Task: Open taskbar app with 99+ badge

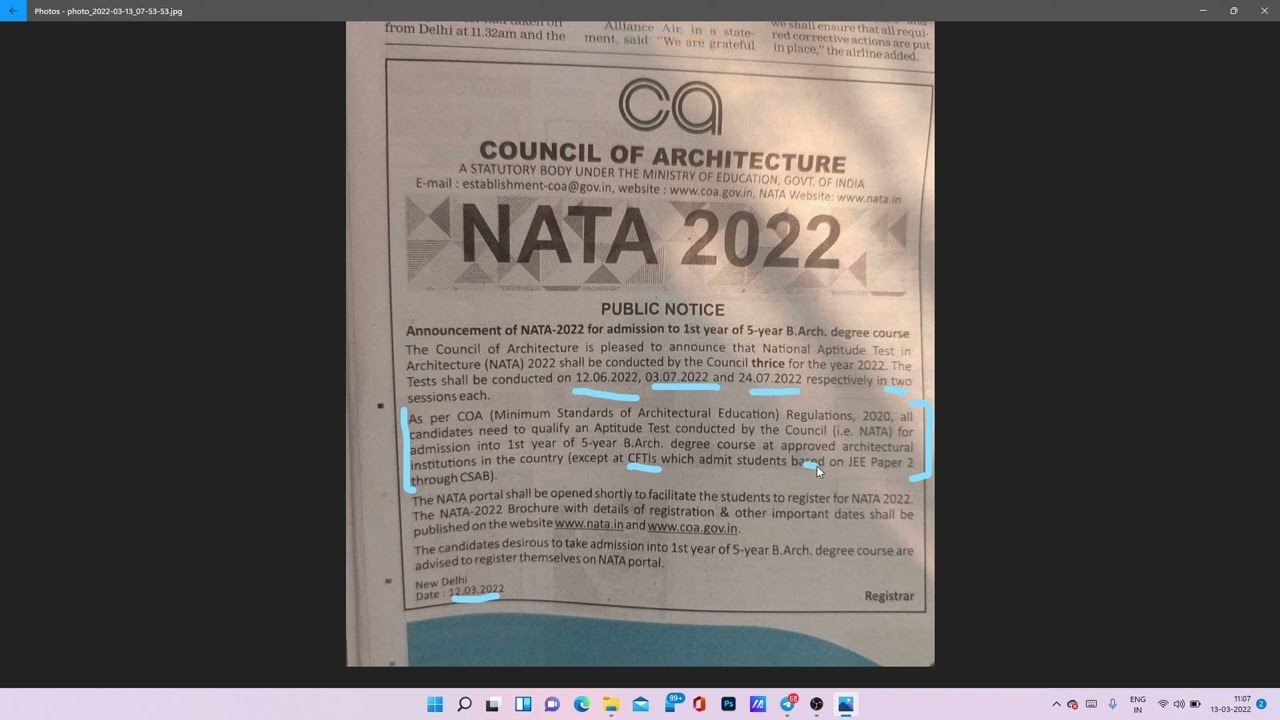Action: pyautogui.click(x=671, y=703)
